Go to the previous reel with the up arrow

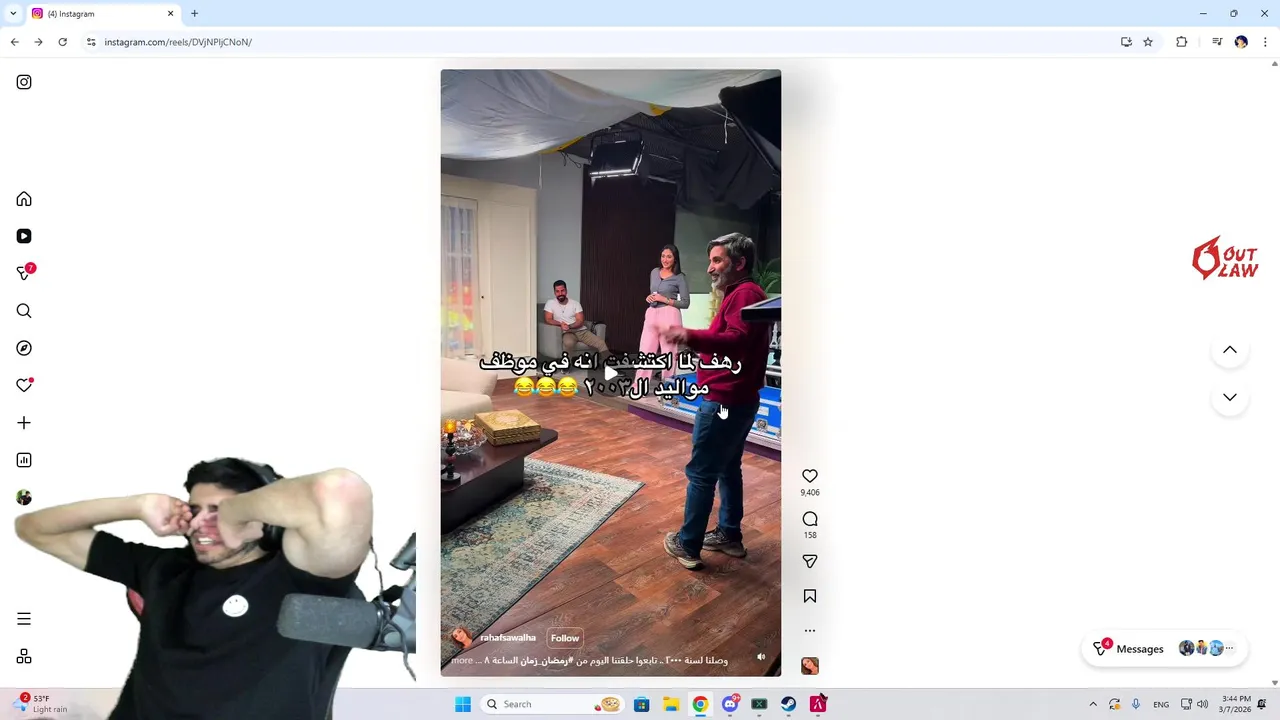click(1230, 350)
